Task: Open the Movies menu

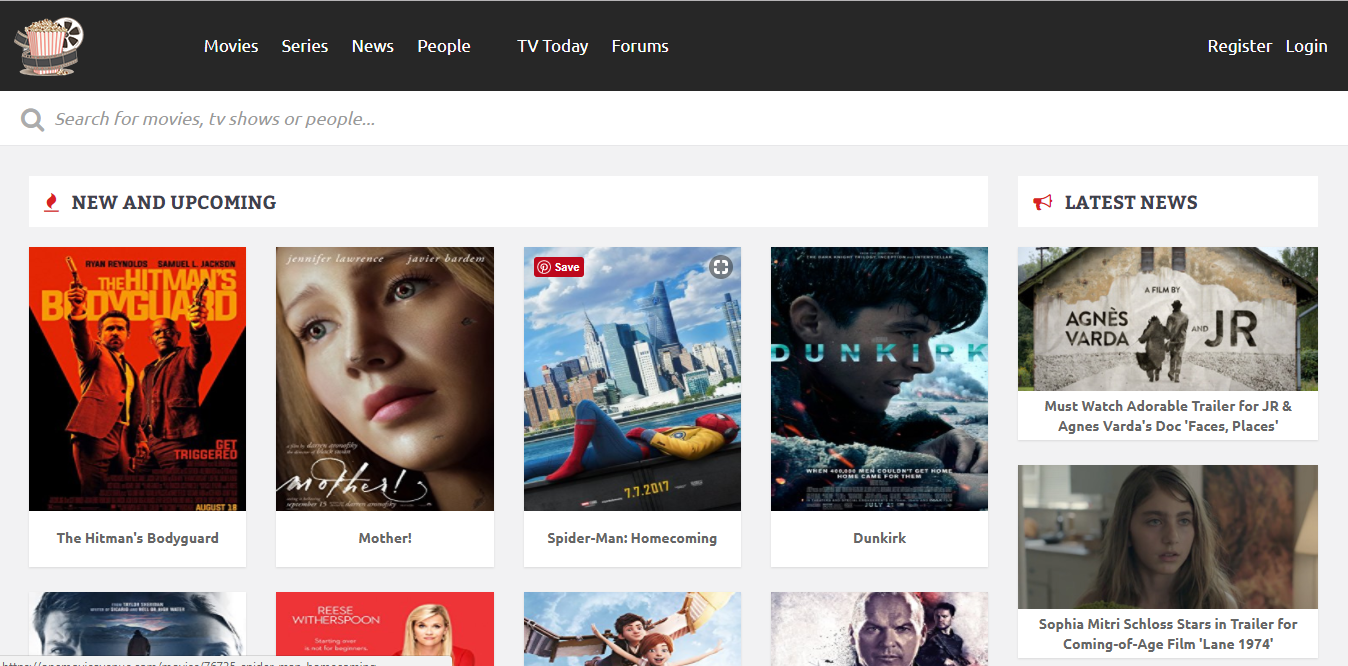Action: (x=231, y=46)
